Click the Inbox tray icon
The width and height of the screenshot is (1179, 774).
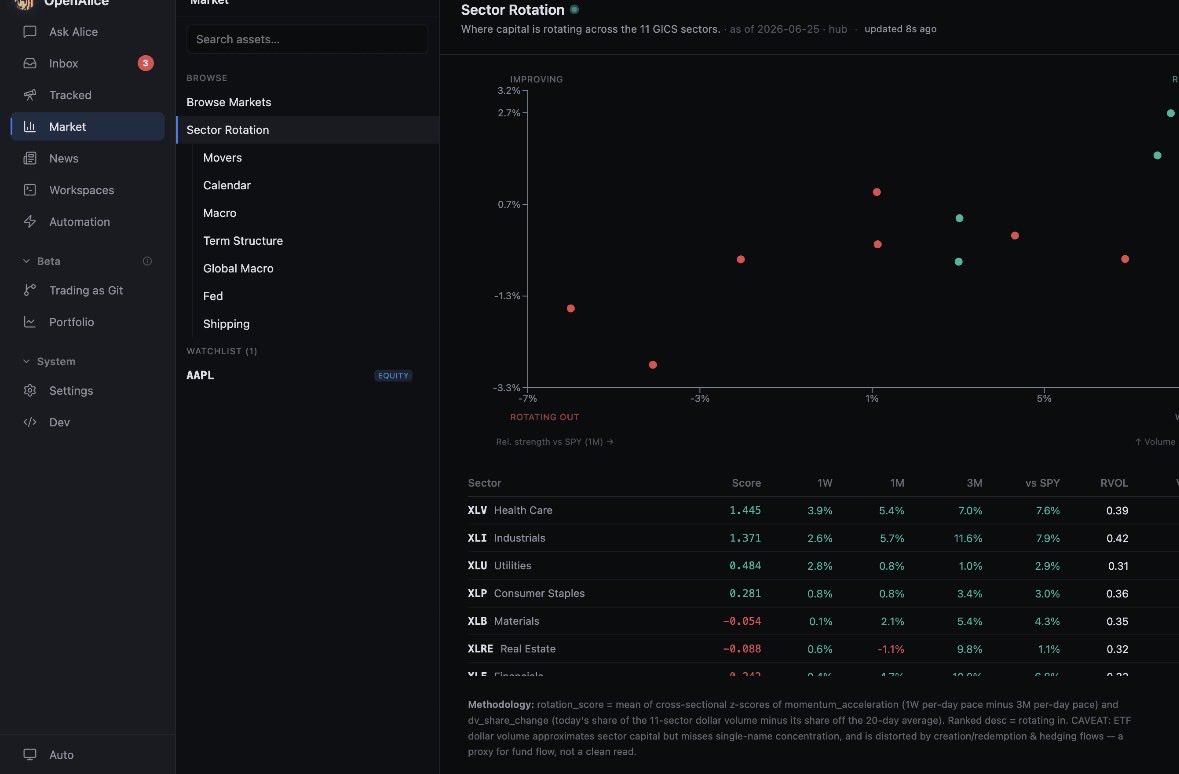(30, 63)
